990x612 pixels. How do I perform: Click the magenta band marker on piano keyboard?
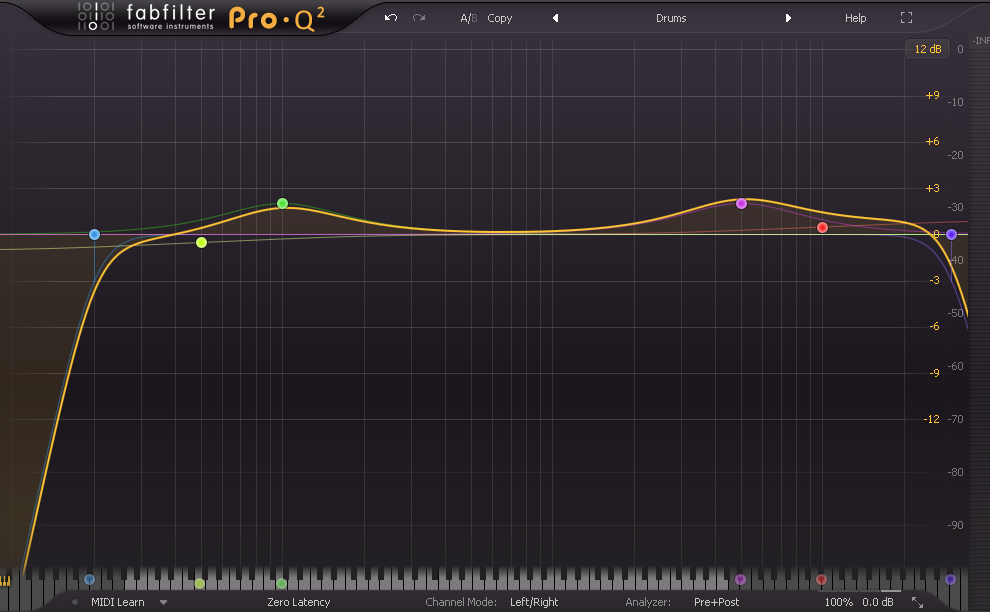[741, 579]
